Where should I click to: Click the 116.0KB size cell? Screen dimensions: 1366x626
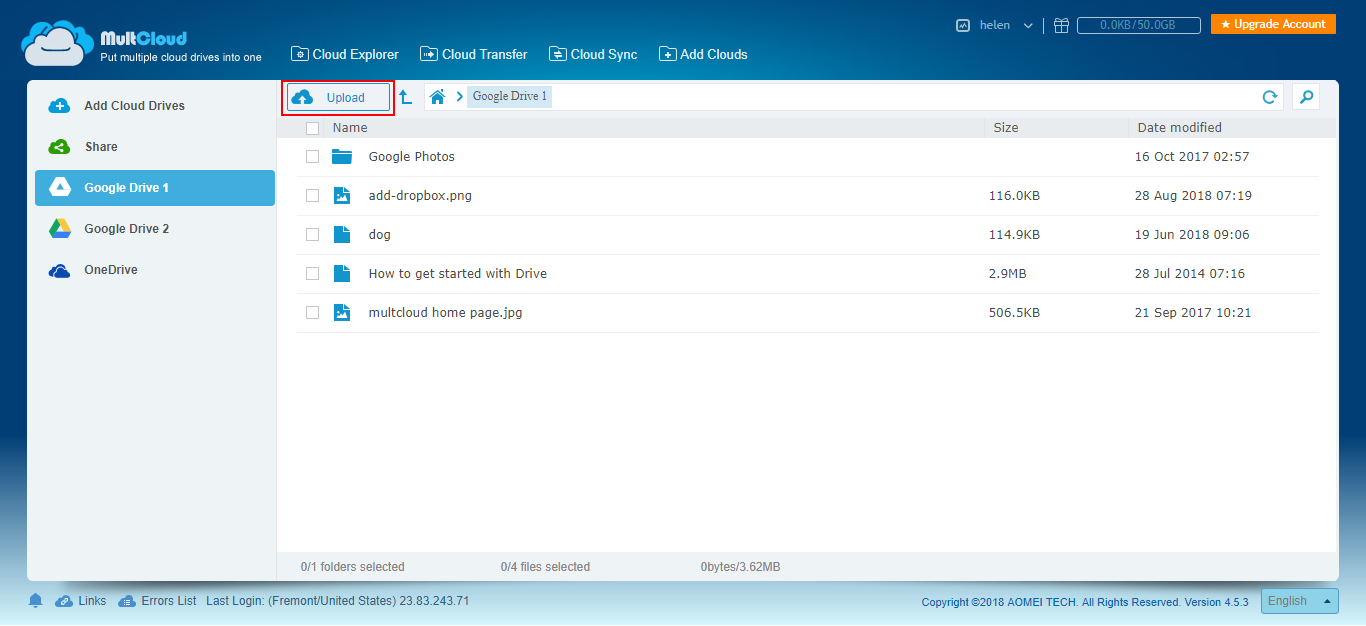pos(1014,195)
